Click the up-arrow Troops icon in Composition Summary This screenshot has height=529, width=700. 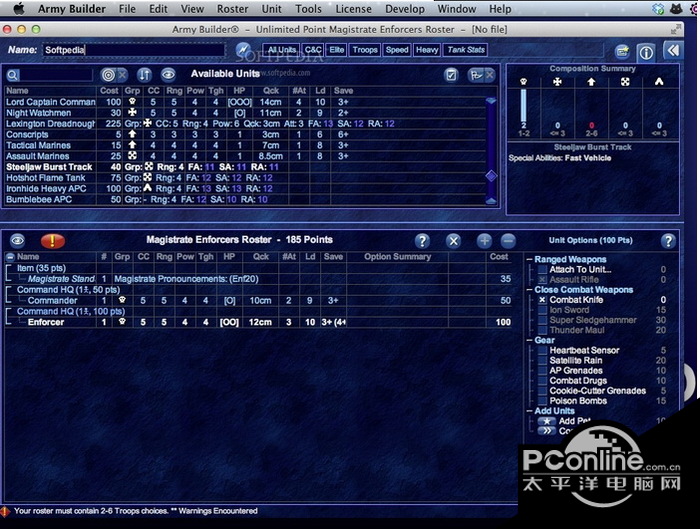(591, 82)
